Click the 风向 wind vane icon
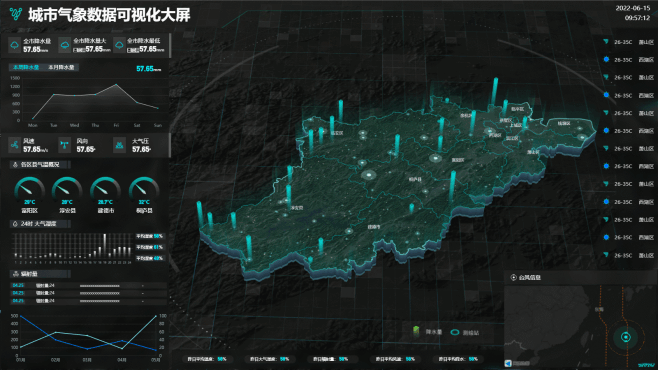Screen dimensions: 658x370 (x=65, y=145)
